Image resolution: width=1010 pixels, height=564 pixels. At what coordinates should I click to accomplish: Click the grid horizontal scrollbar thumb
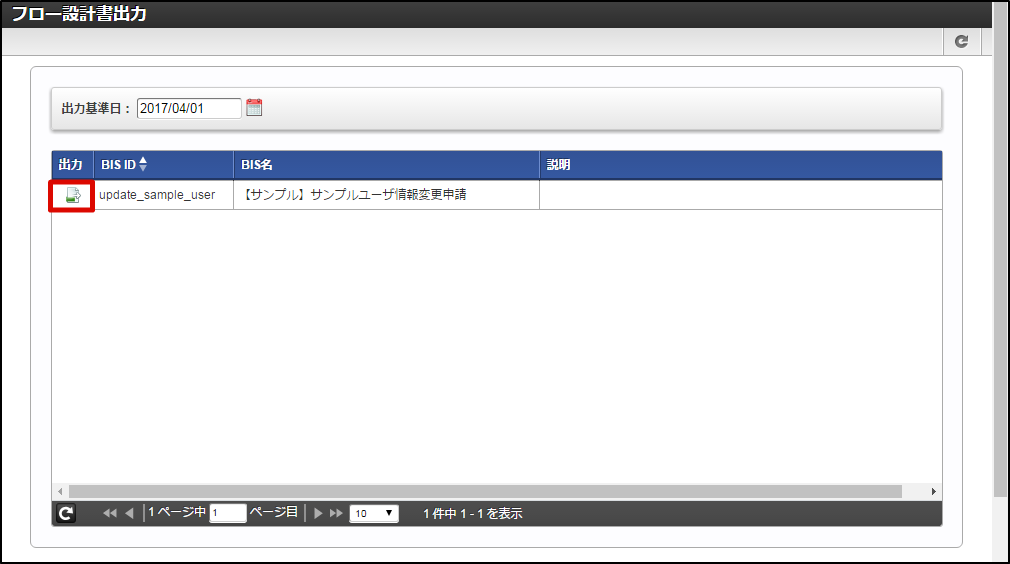click(x=485, y=491)
